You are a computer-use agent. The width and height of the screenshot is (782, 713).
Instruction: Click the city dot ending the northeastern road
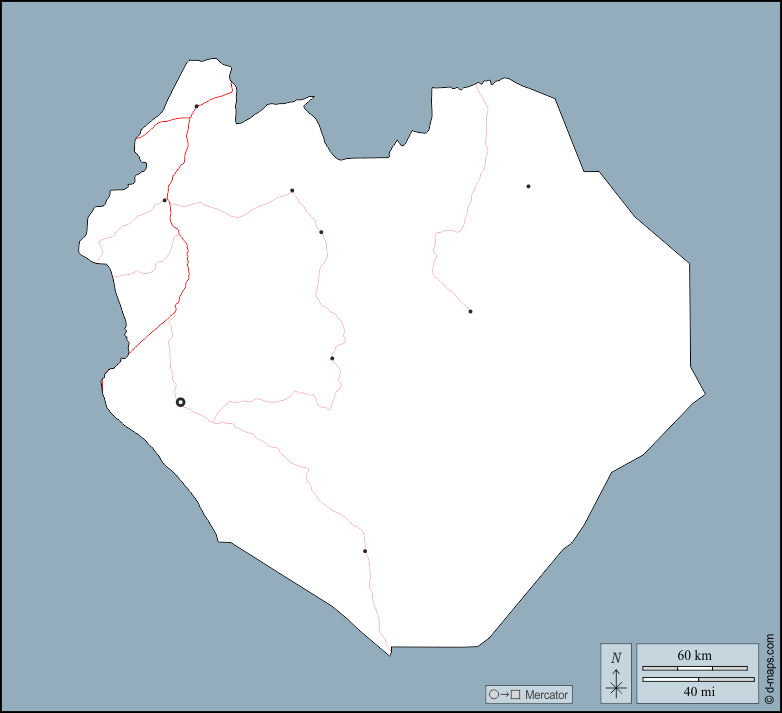click(470, 311)
